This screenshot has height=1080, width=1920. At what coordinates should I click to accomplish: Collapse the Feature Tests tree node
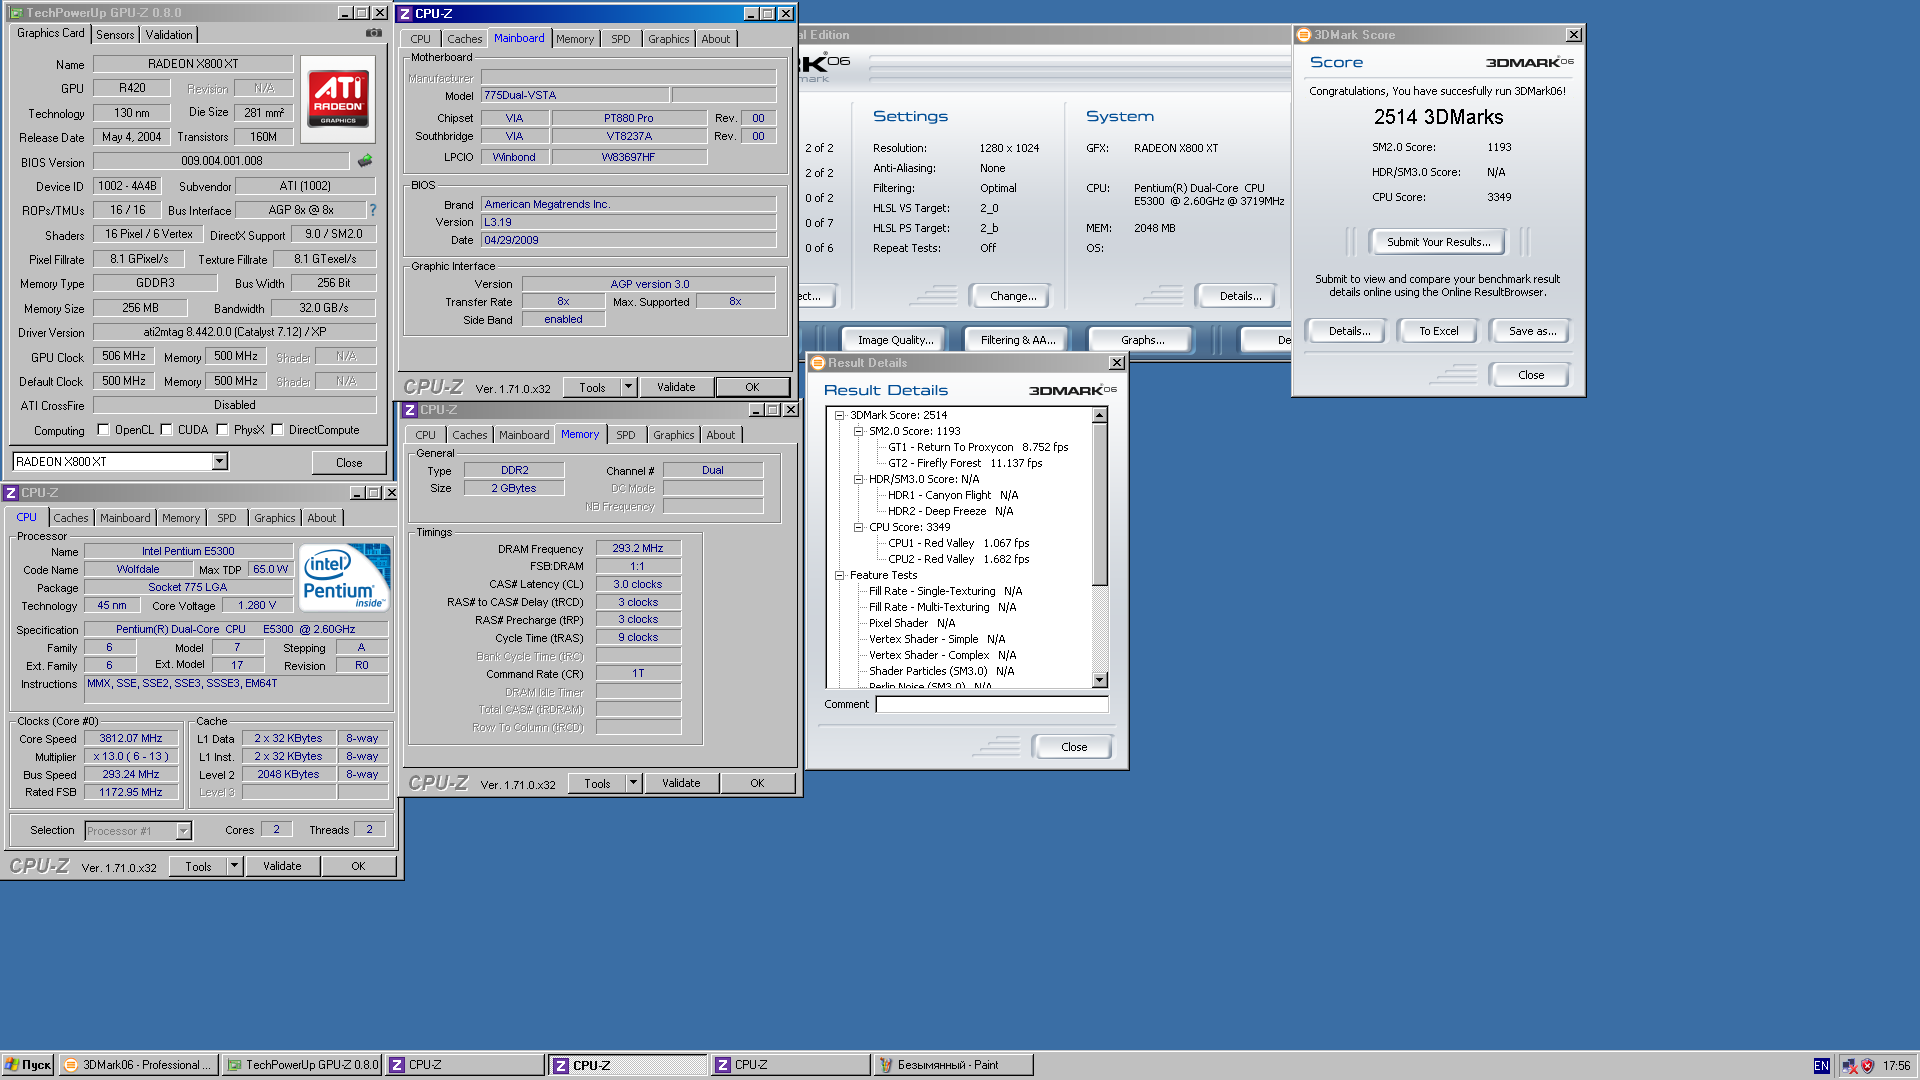tap(840, 575)
